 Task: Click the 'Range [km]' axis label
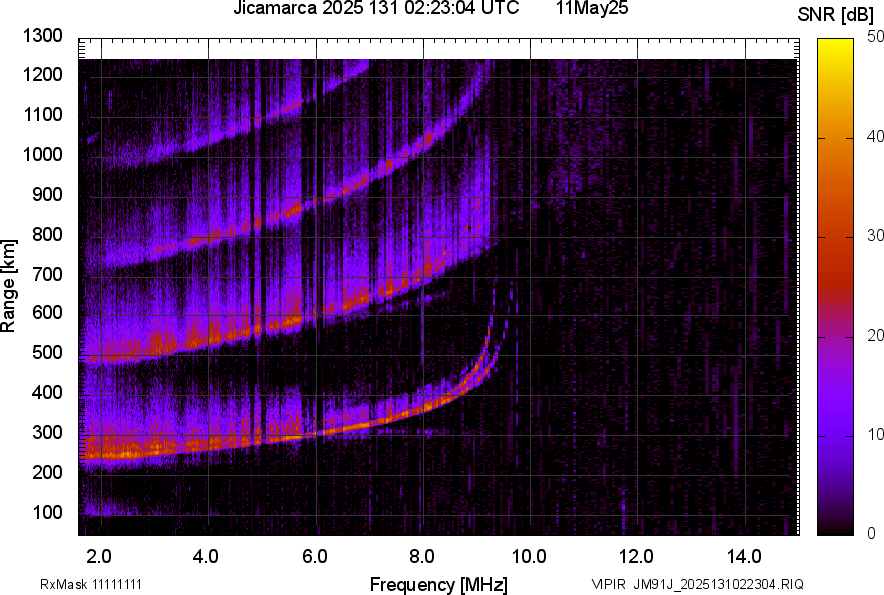8,286
